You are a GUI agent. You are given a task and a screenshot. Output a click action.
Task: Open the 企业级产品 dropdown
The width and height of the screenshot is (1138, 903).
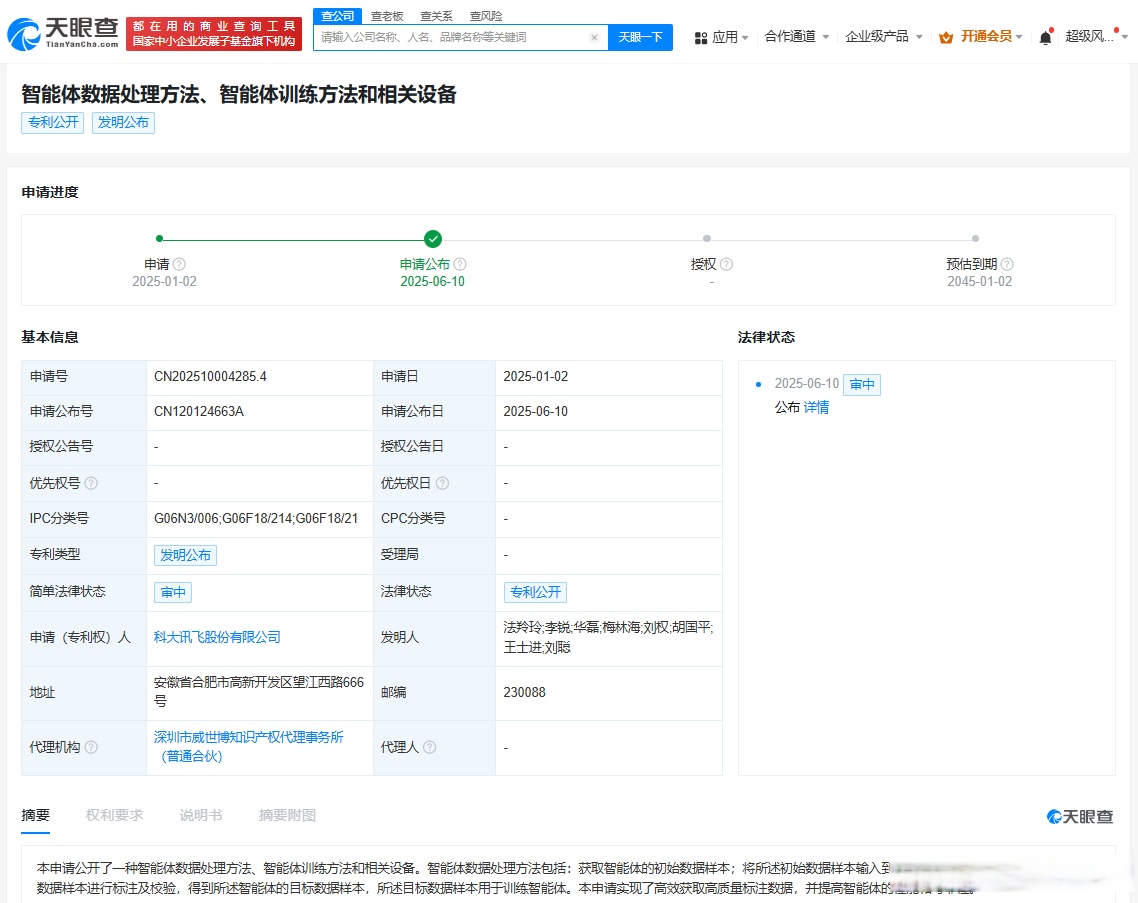click(x=878, y=35)
